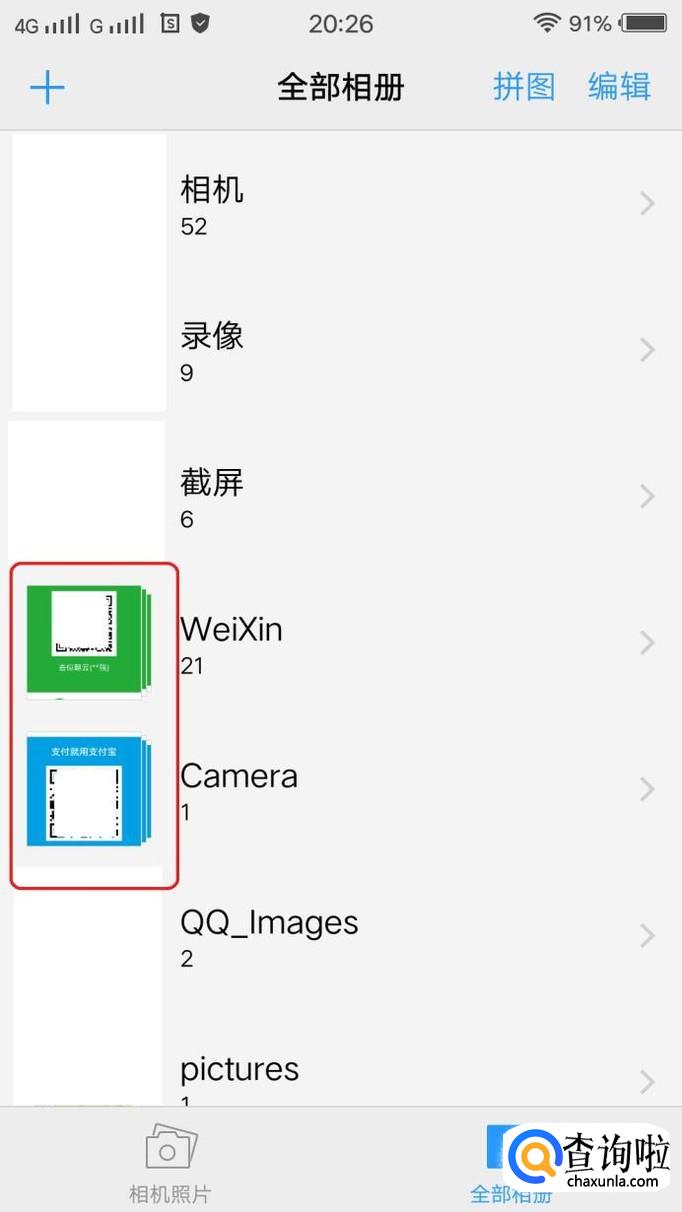This screenshot has height=1212, width=682.
Task: Expand the 截屏 album chevron
Action: 647,496
